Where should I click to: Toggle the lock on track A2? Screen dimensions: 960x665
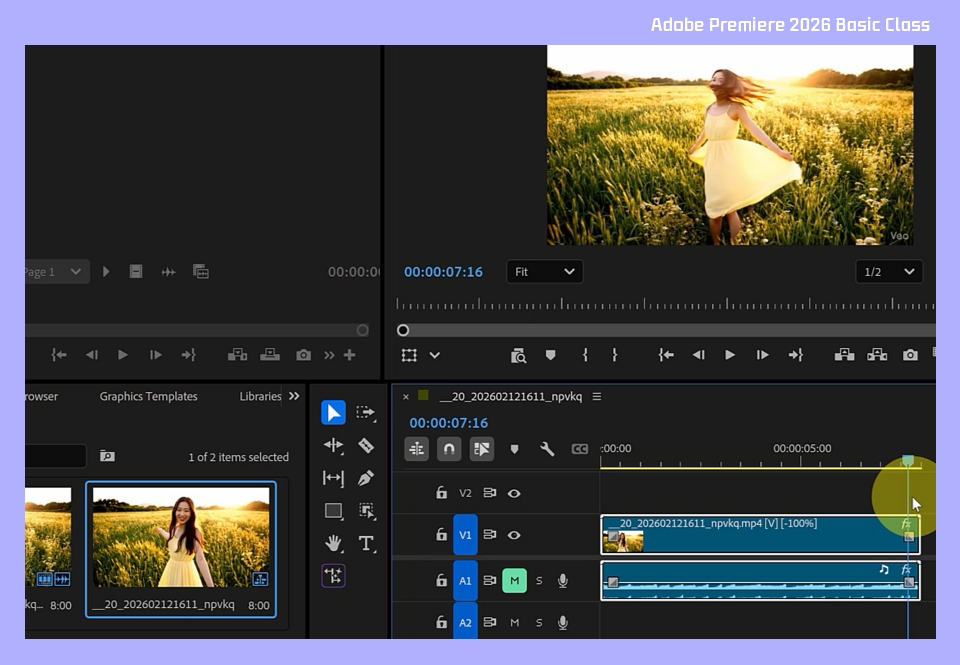[x=441, y=622]
